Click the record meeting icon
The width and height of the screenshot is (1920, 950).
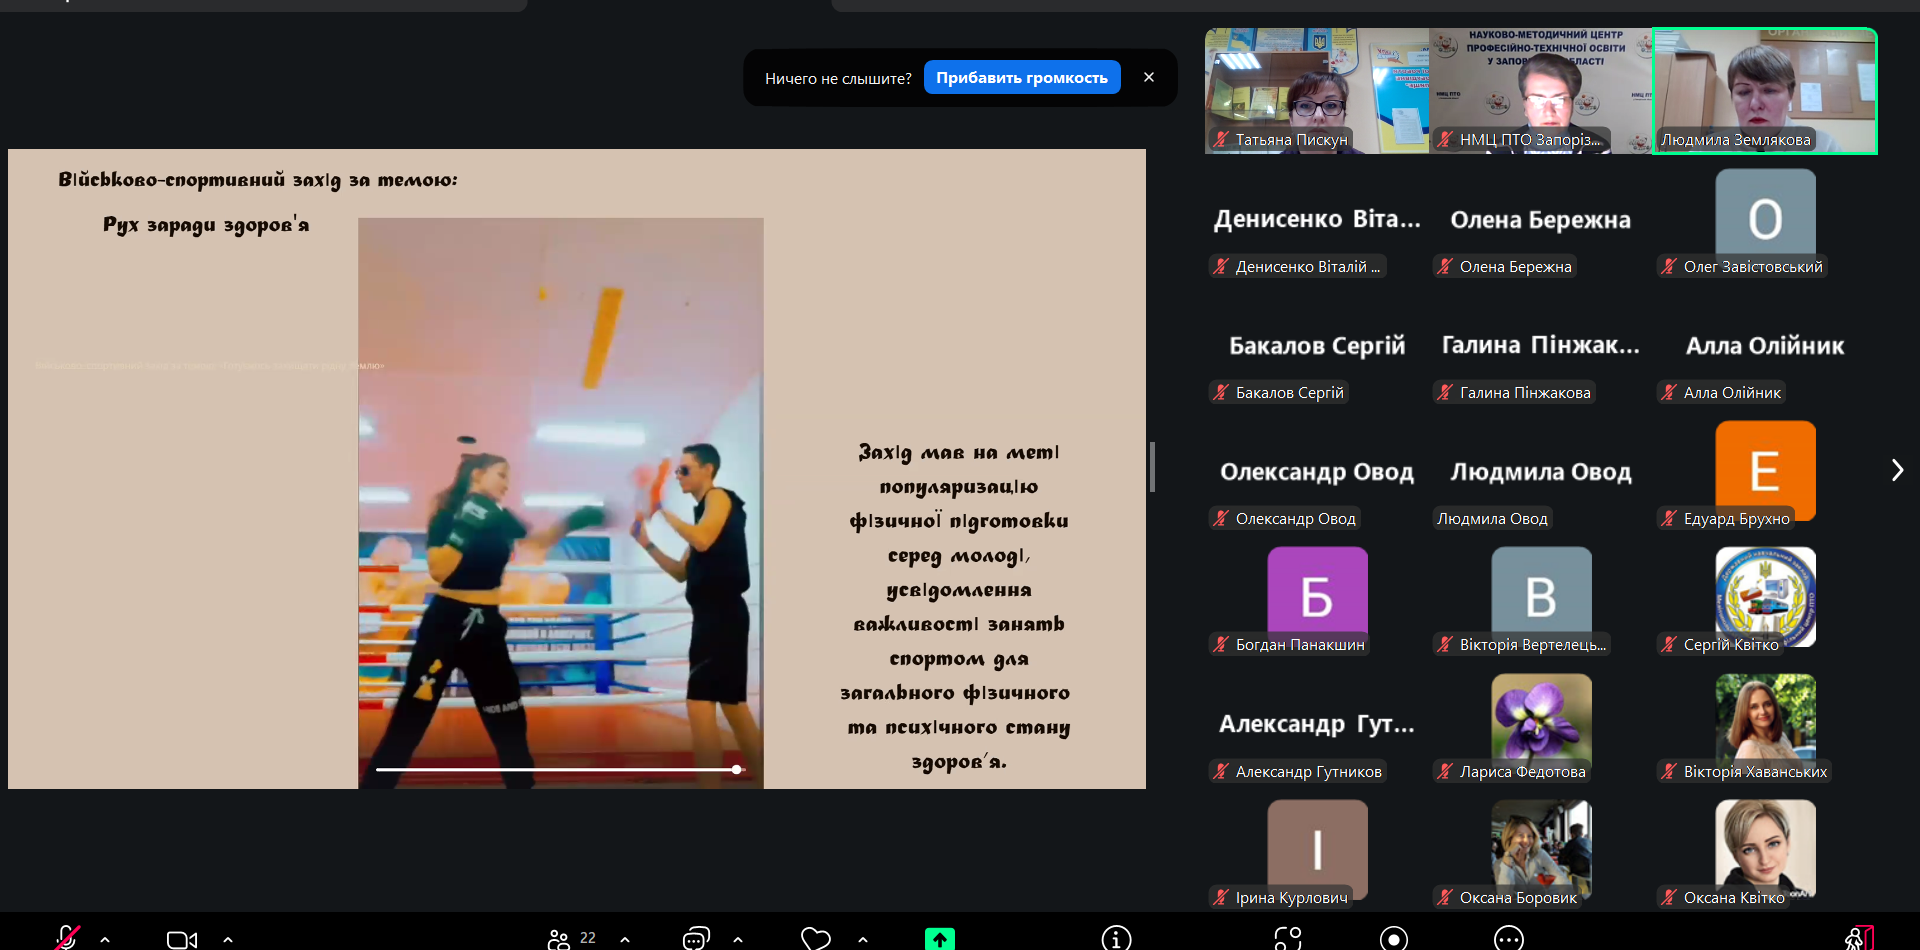pos(1393,938)
